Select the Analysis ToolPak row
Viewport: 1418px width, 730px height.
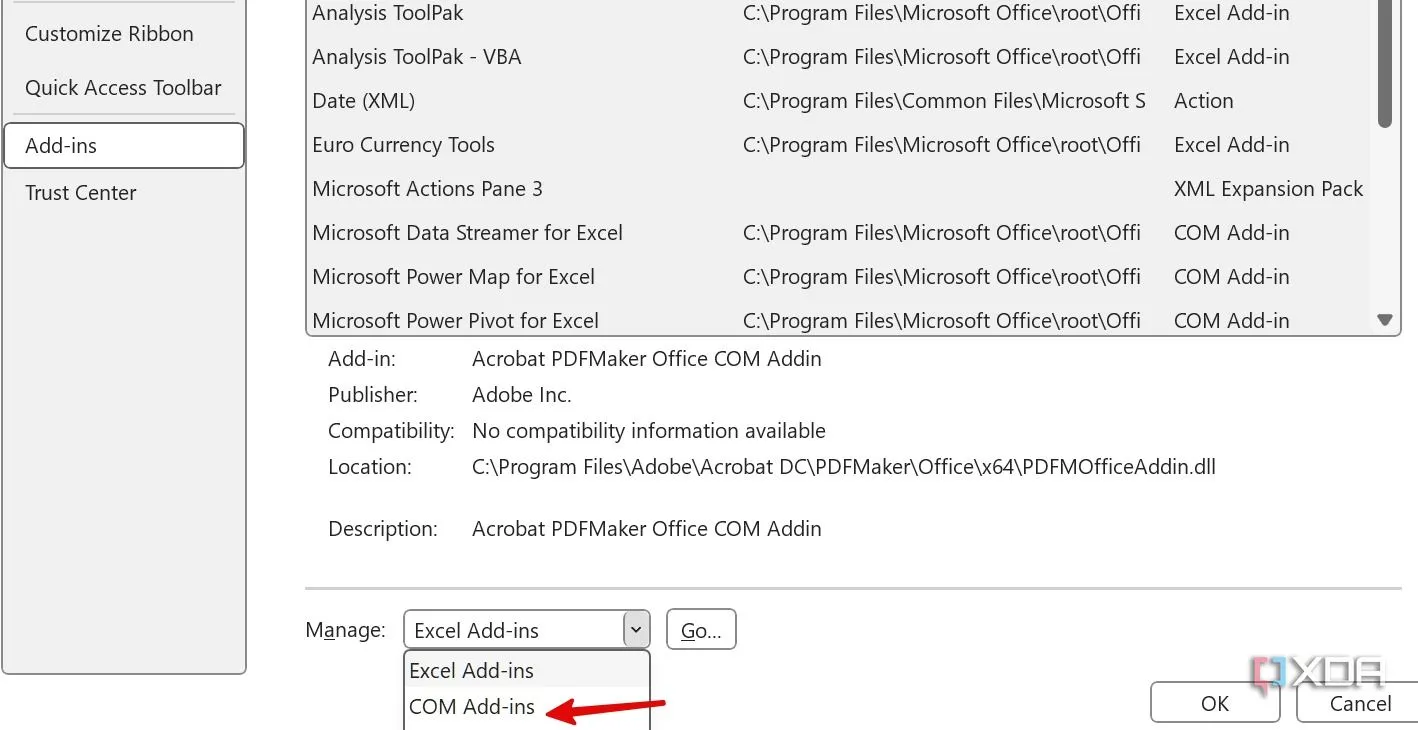click(x=838, y=14)
